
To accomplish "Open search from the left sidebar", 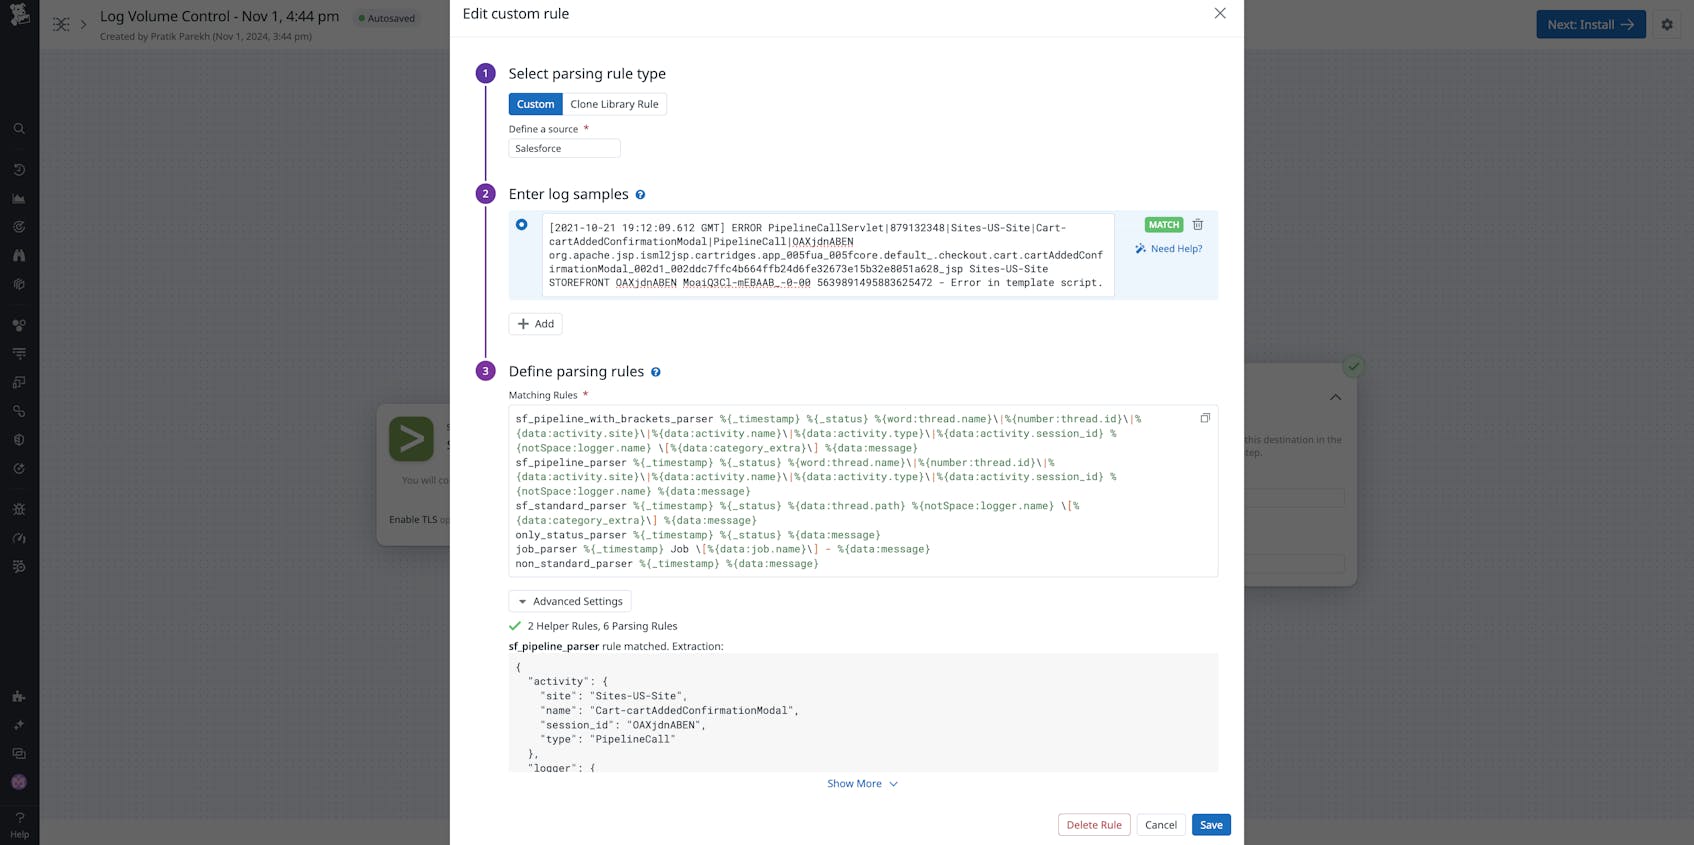I will [18, 128].
